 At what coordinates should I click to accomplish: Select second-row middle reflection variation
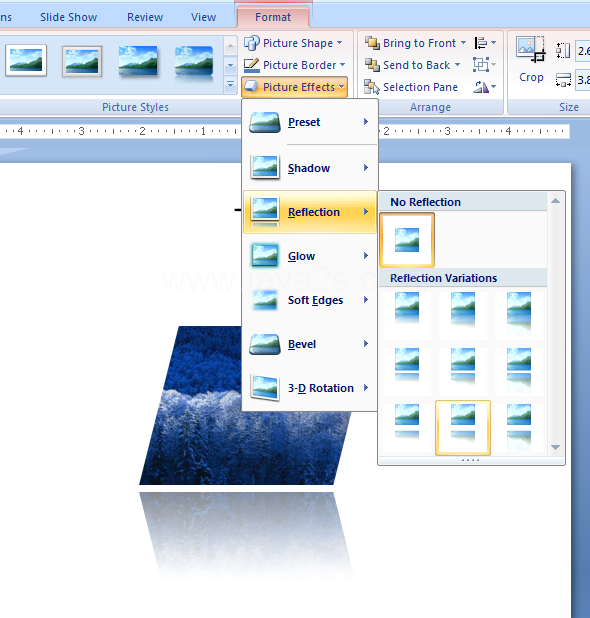pyautogui.click(x=463, y=370)
